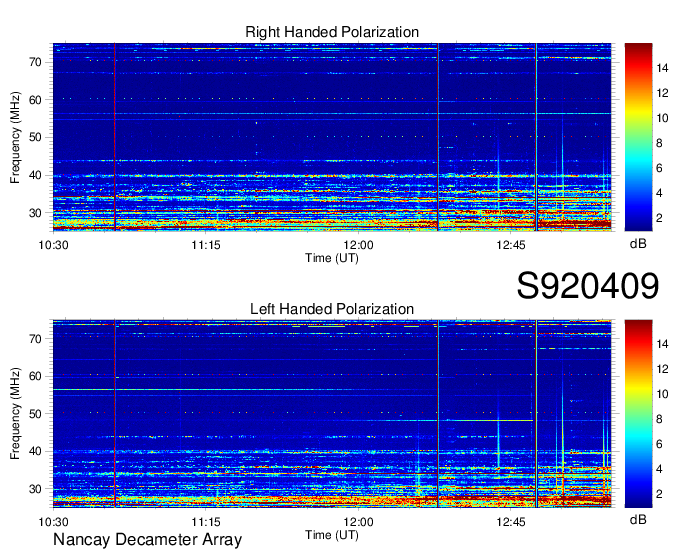Viewport: 680px width, 552px height.
Task: Click the 60 MHz tick of top plot
Action: pyautogui.click(x=35, y=100)
